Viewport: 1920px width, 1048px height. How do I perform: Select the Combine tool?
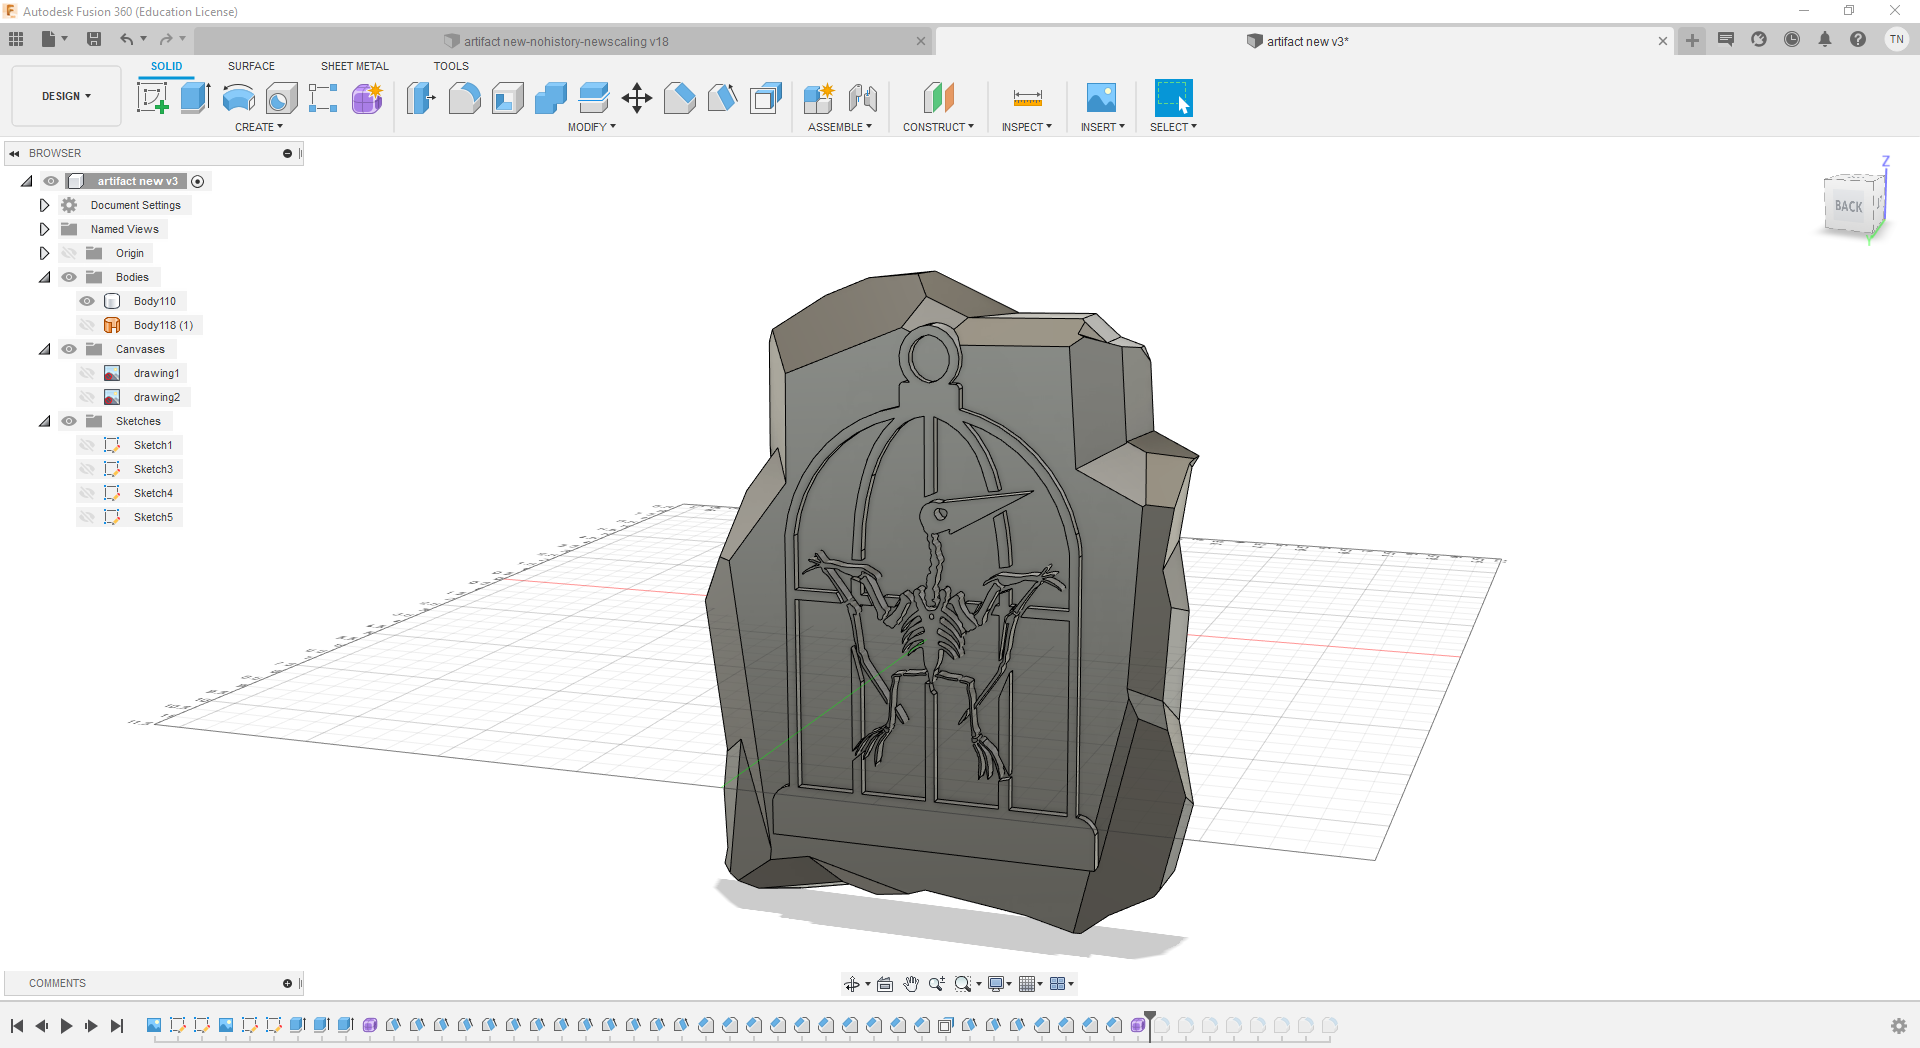pos(550,98)
